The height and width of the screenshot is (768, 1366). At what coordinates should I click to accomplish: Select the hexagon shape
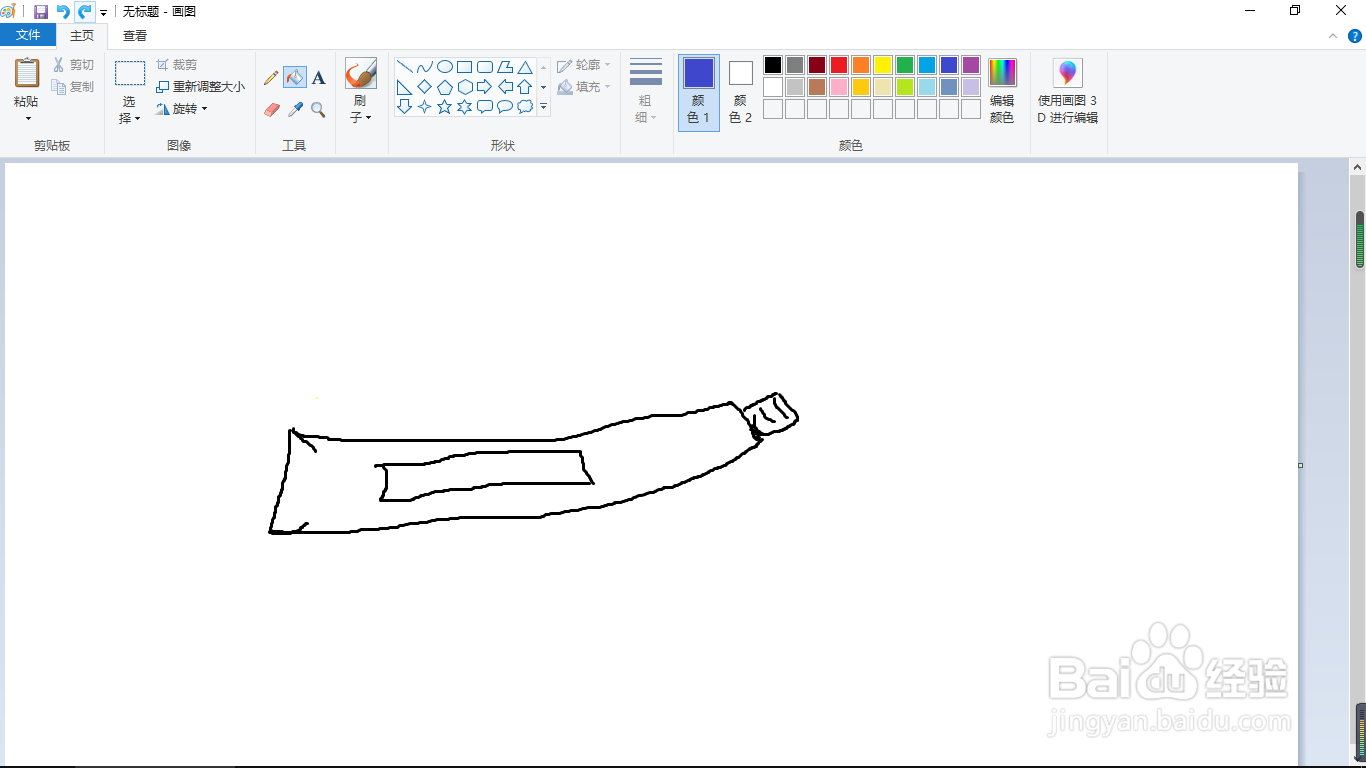465,87
